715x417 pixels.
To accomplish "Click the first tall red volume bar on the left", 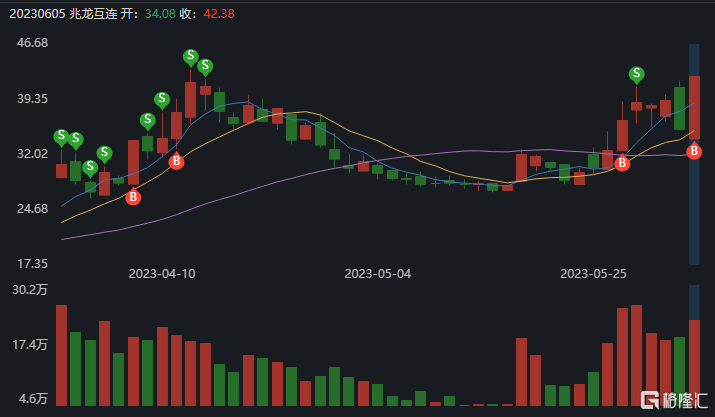I will 61,355.
